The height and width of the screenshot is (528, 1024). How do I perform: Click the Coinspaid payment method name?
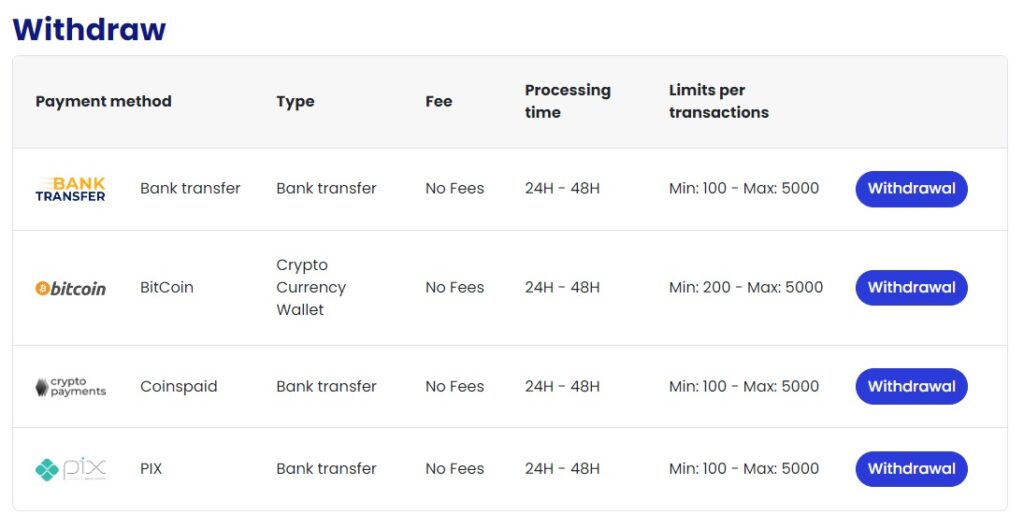[x=178, y=386]
